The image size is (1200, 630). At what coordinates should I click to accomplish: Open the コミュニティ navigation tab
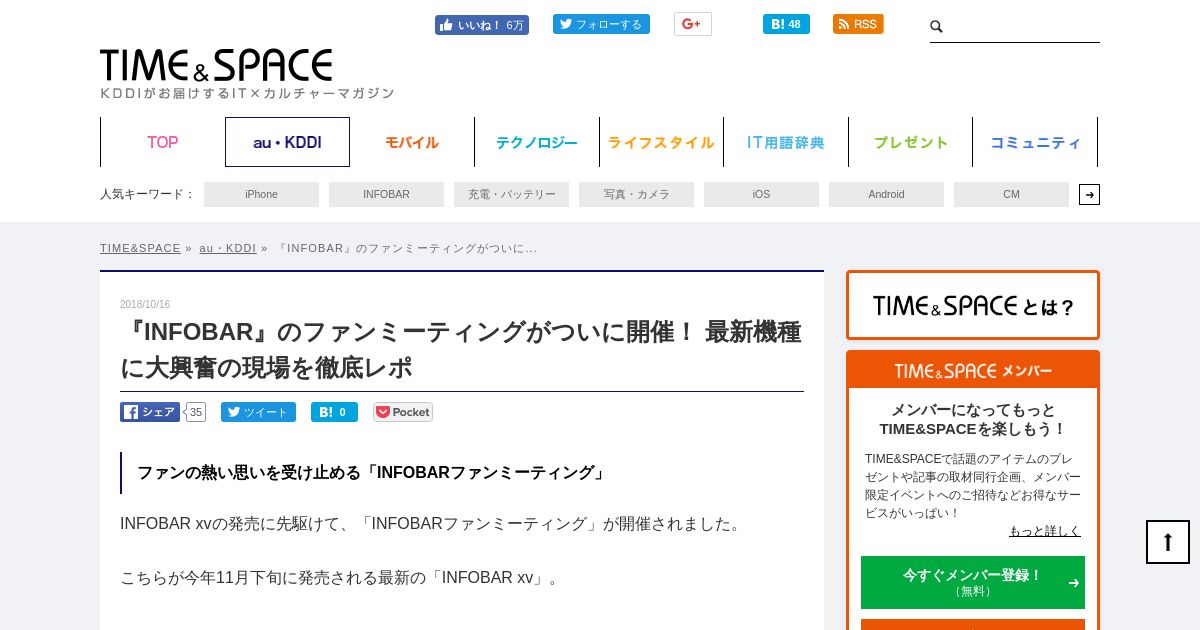[1035, 142]
